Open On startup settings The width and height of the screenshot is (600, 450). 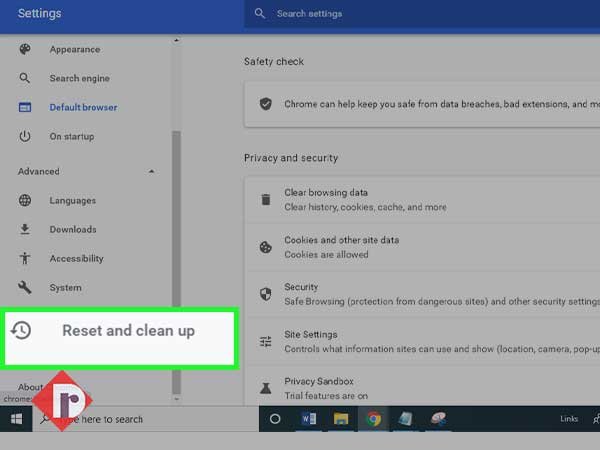click(72, 136)
